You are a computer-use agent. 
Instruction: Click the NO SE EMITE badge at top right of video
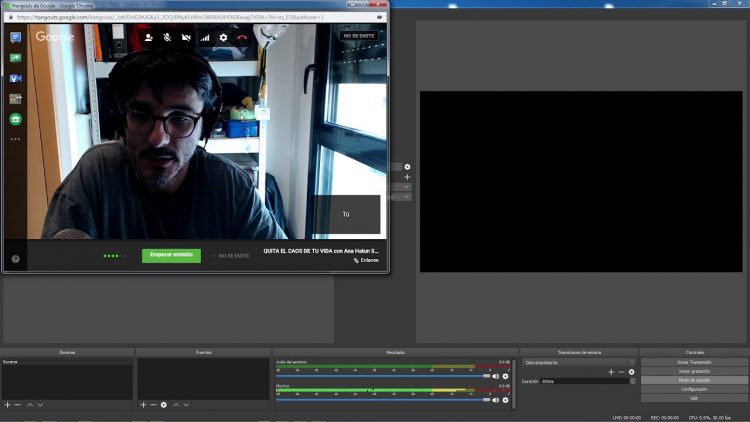359,36
